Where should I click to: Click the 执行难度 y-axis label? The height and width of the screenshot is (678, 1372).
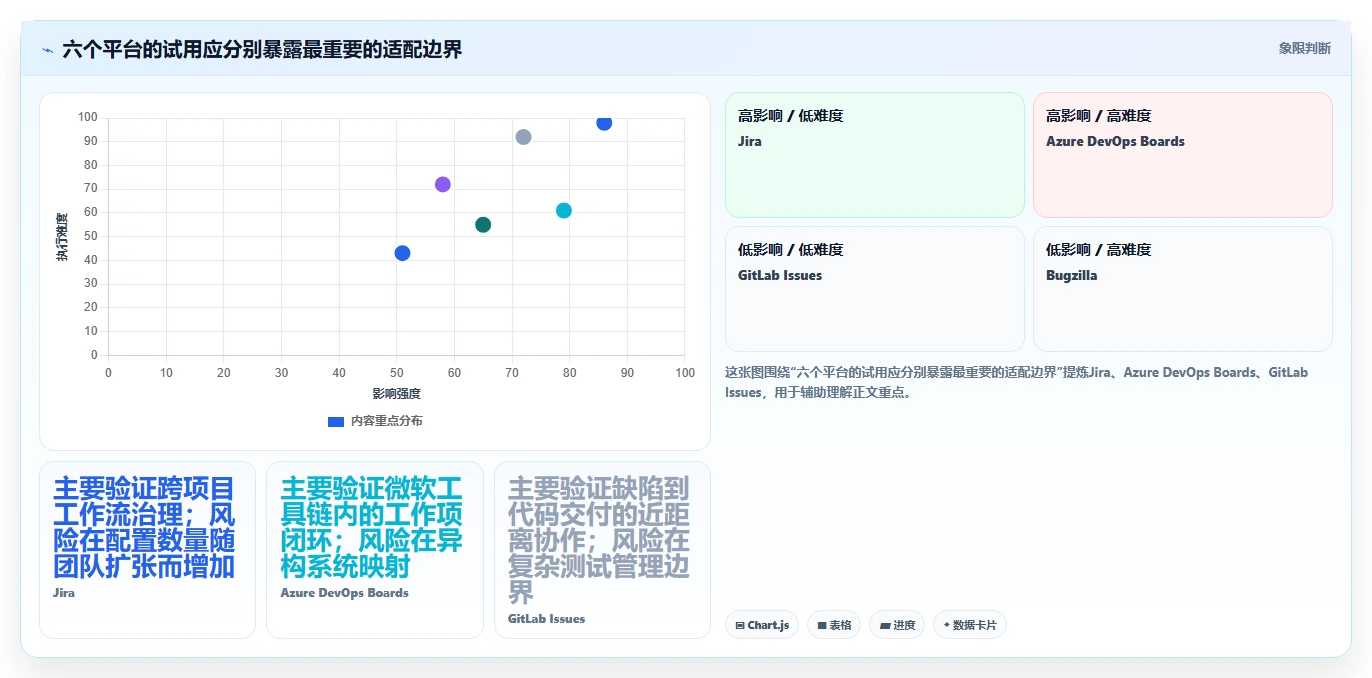(62, 237)
